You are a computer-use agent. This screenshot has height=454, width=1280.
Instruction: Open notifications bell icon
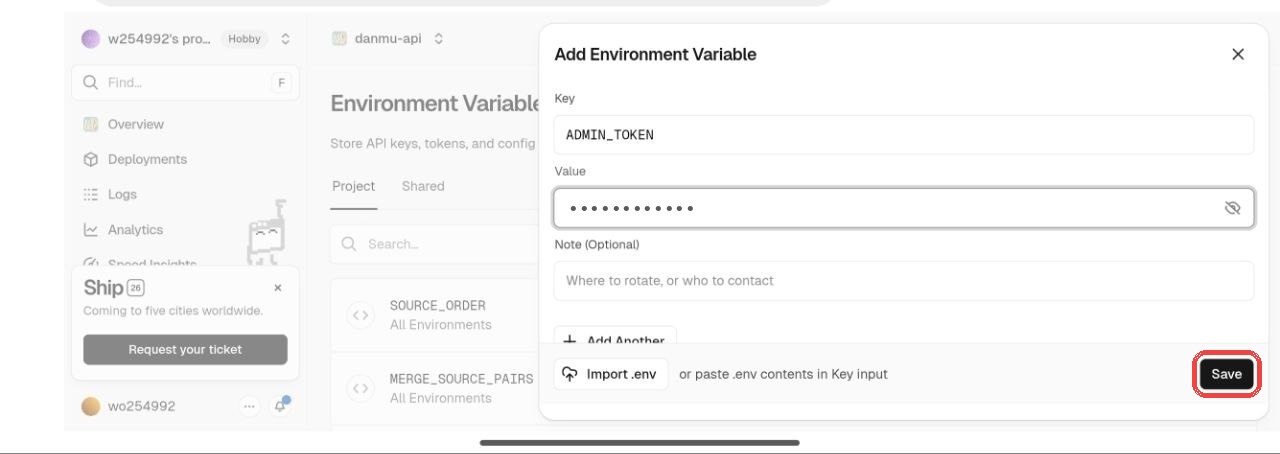[280, 405]
